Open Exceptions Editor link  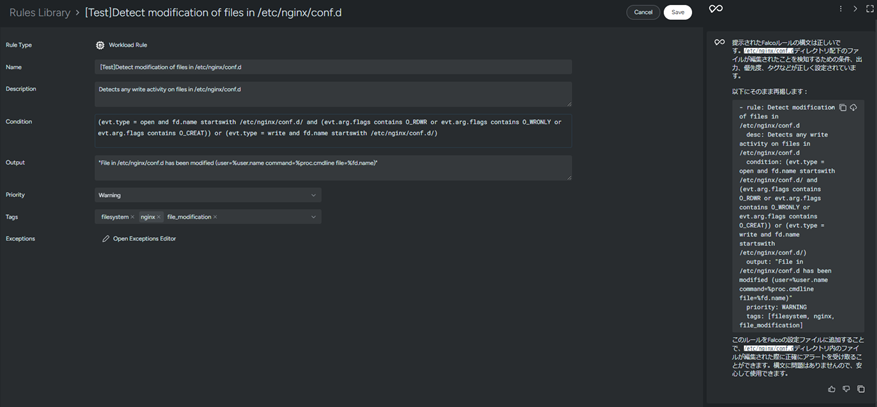coord(144,239)
